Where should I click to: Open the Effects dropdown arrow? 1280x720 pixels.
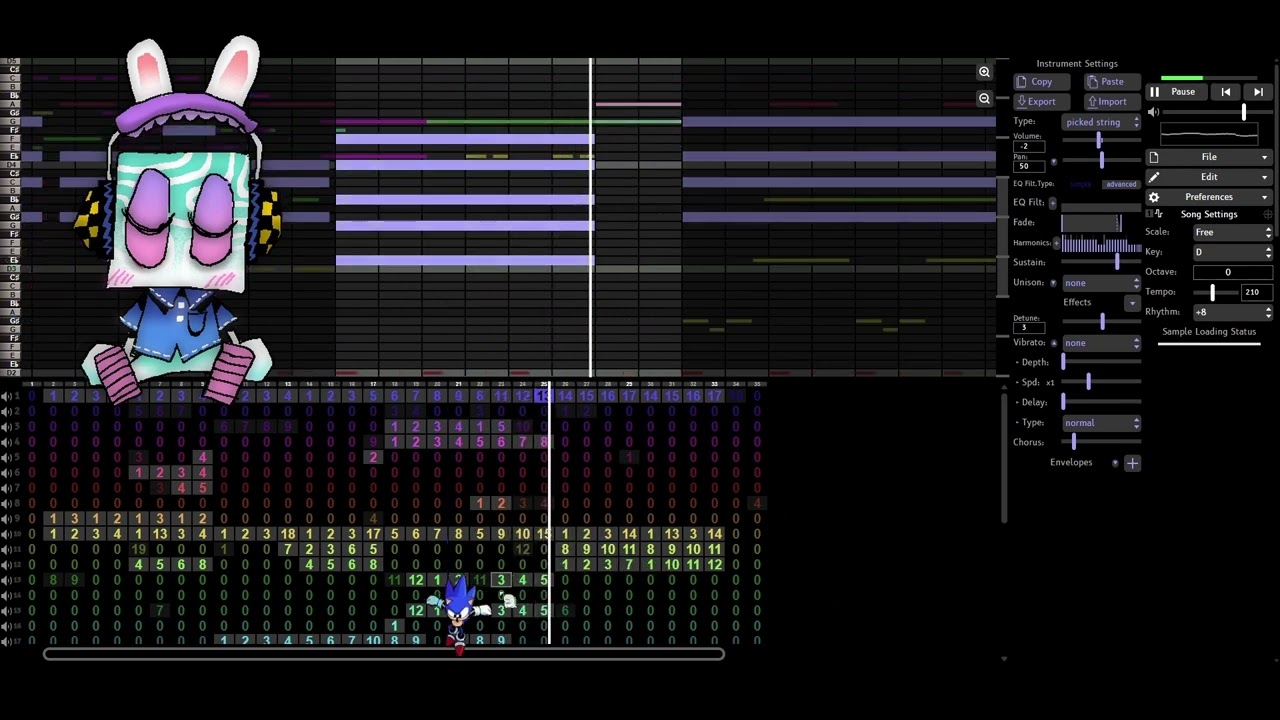[x=1132, y=303]
